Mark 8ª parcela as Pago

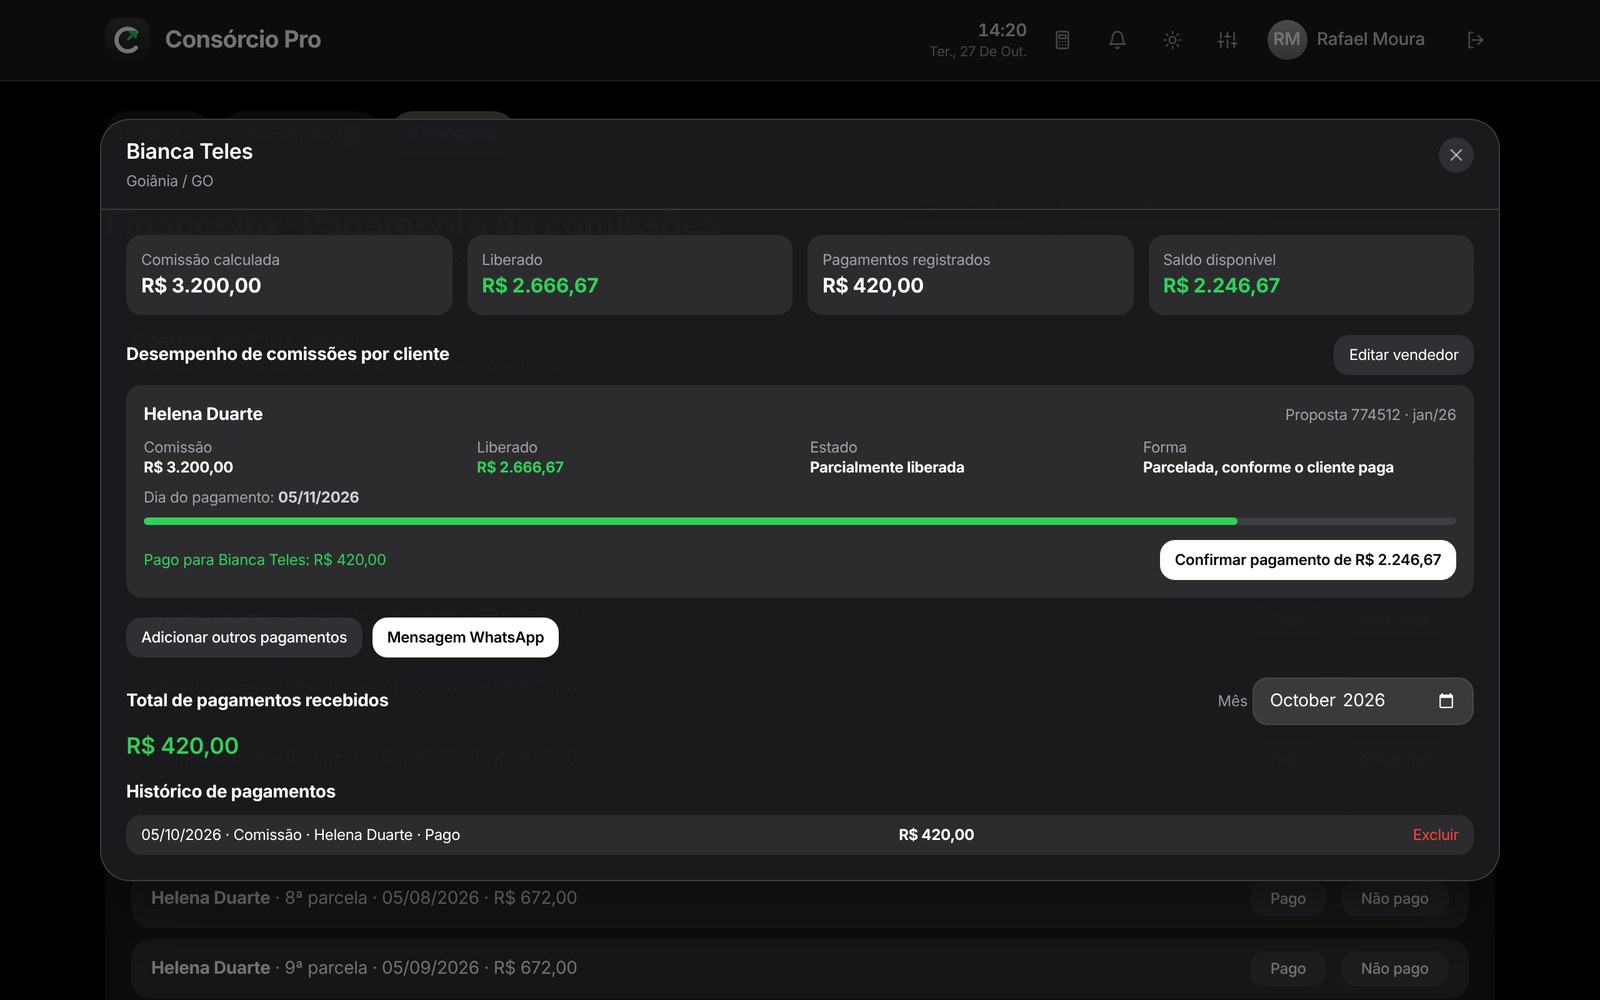[1288, 899]
